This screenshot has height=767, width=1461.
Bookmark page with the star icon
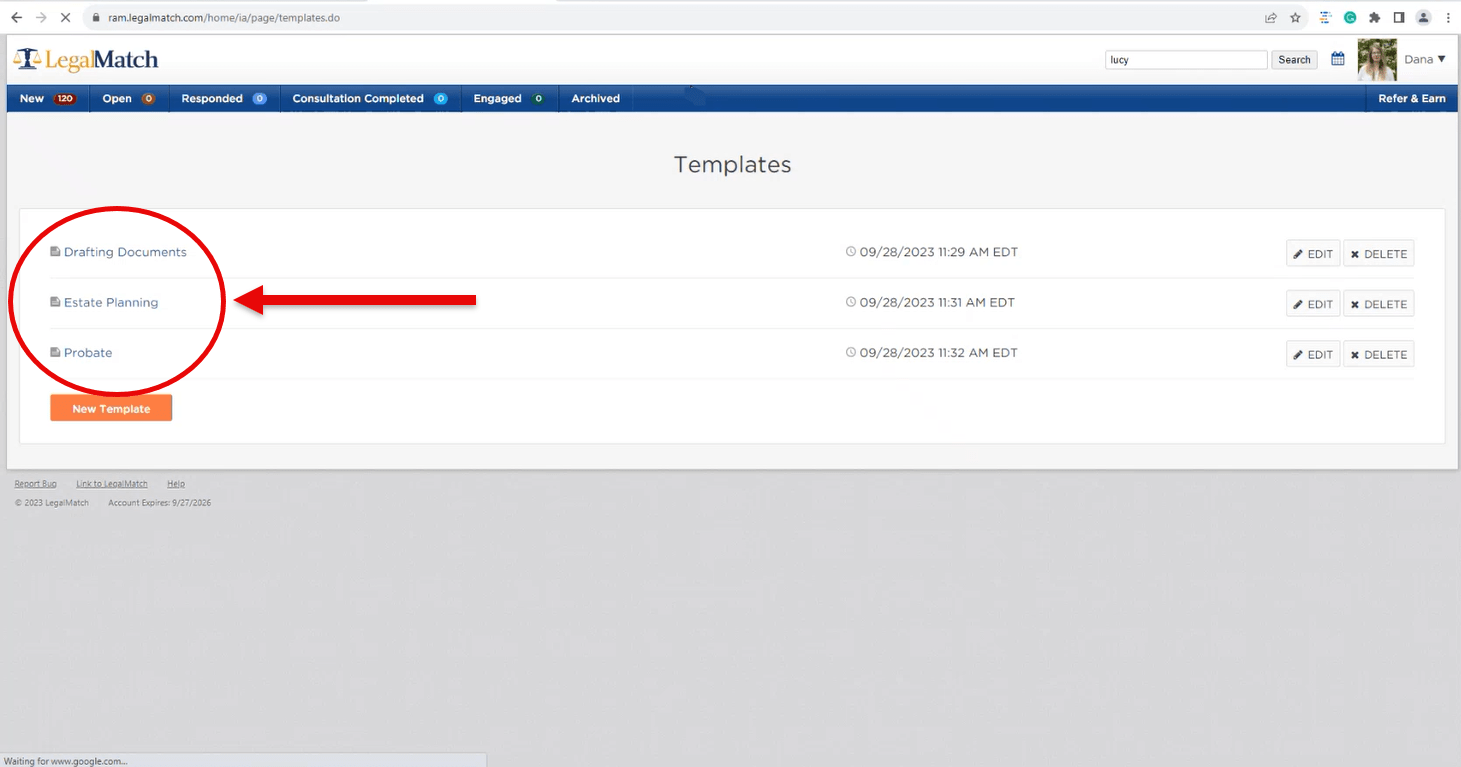point(1295,17)
